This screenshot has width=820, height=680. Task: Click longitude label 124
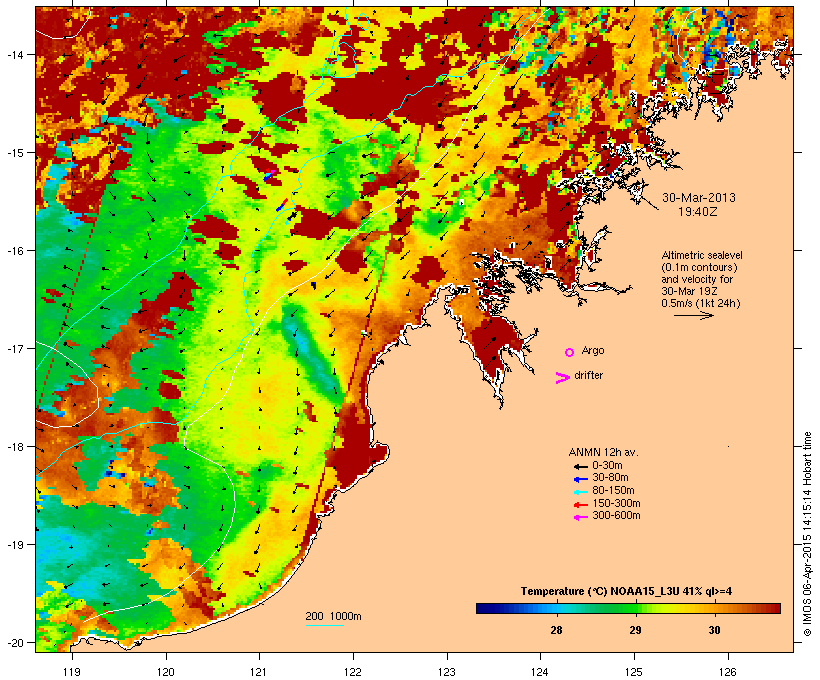tap(540, 672)
